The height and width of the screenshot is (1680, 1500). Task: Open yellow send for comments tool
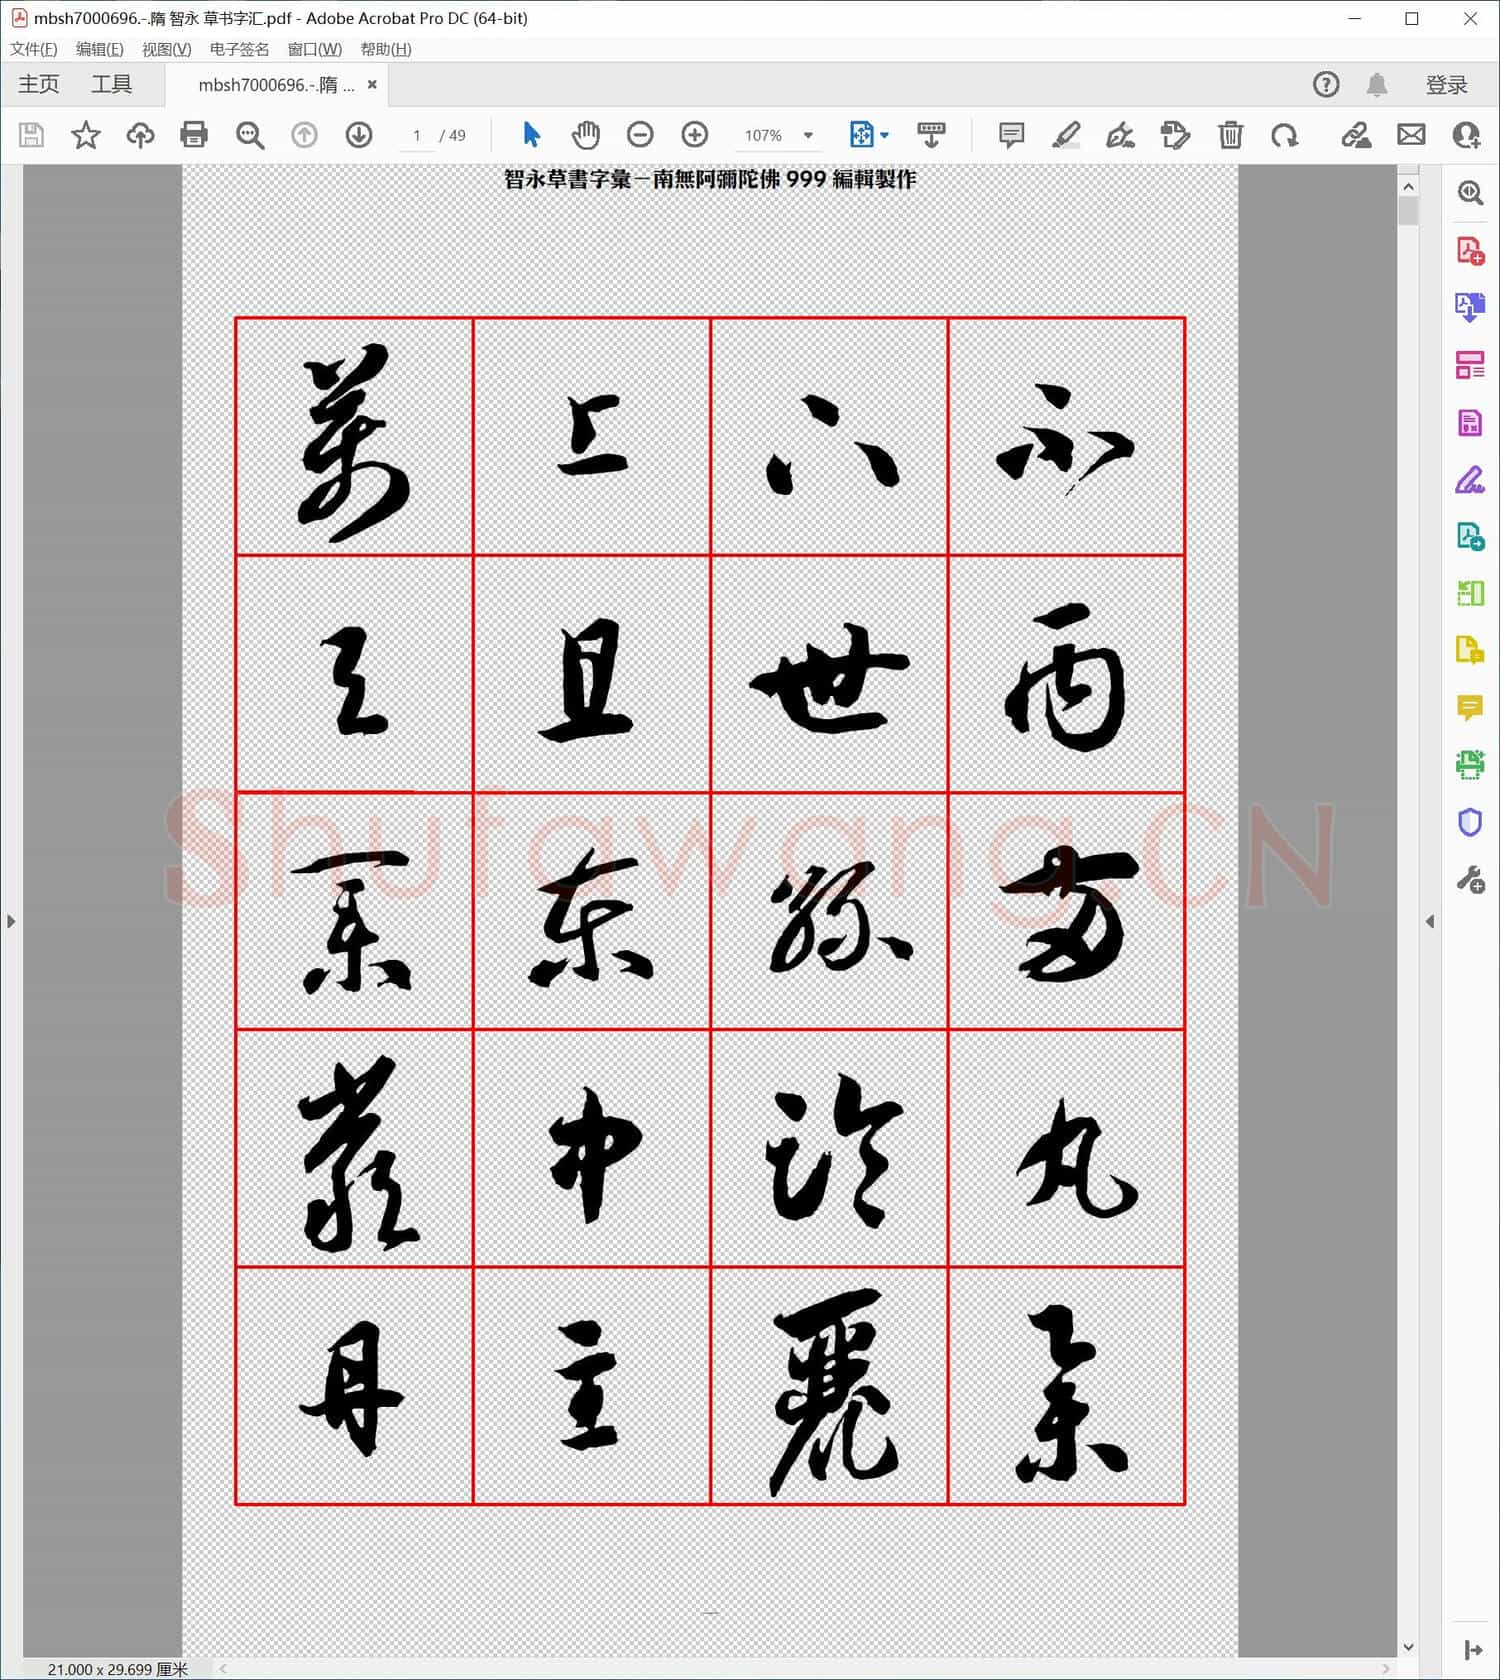pos(1469,651)
